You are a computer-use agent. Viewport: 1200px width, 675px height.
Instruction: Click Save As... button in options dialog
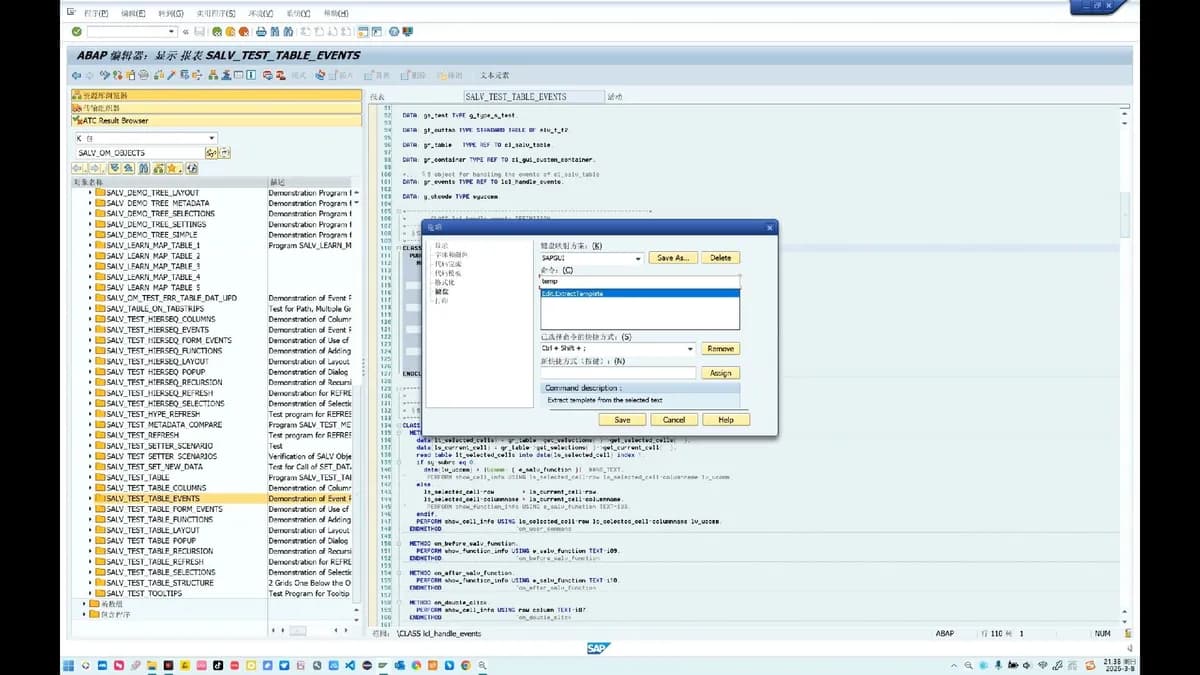point(673,258)
